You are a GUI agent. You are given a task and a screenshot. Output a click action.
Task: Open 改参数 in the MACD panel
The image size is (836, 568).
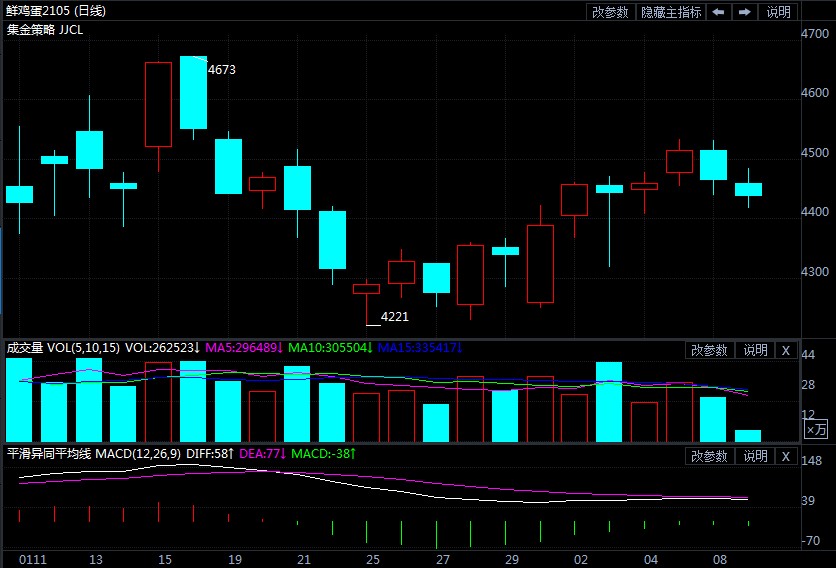tap(709, 456)
